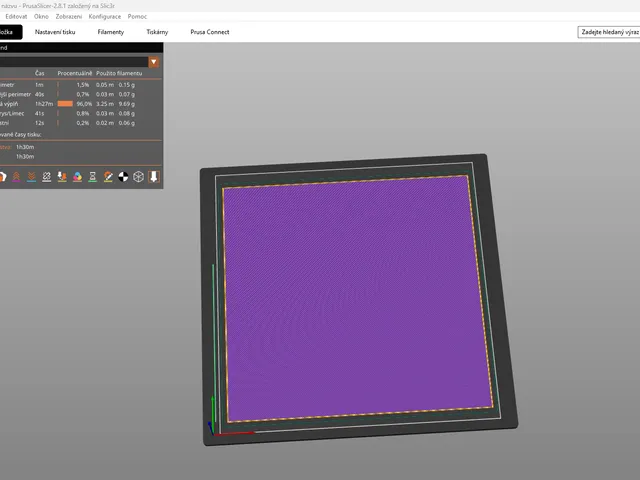Click the '1,5%' percentage value
Screen dimensions: 640x480
coord(82,85)
